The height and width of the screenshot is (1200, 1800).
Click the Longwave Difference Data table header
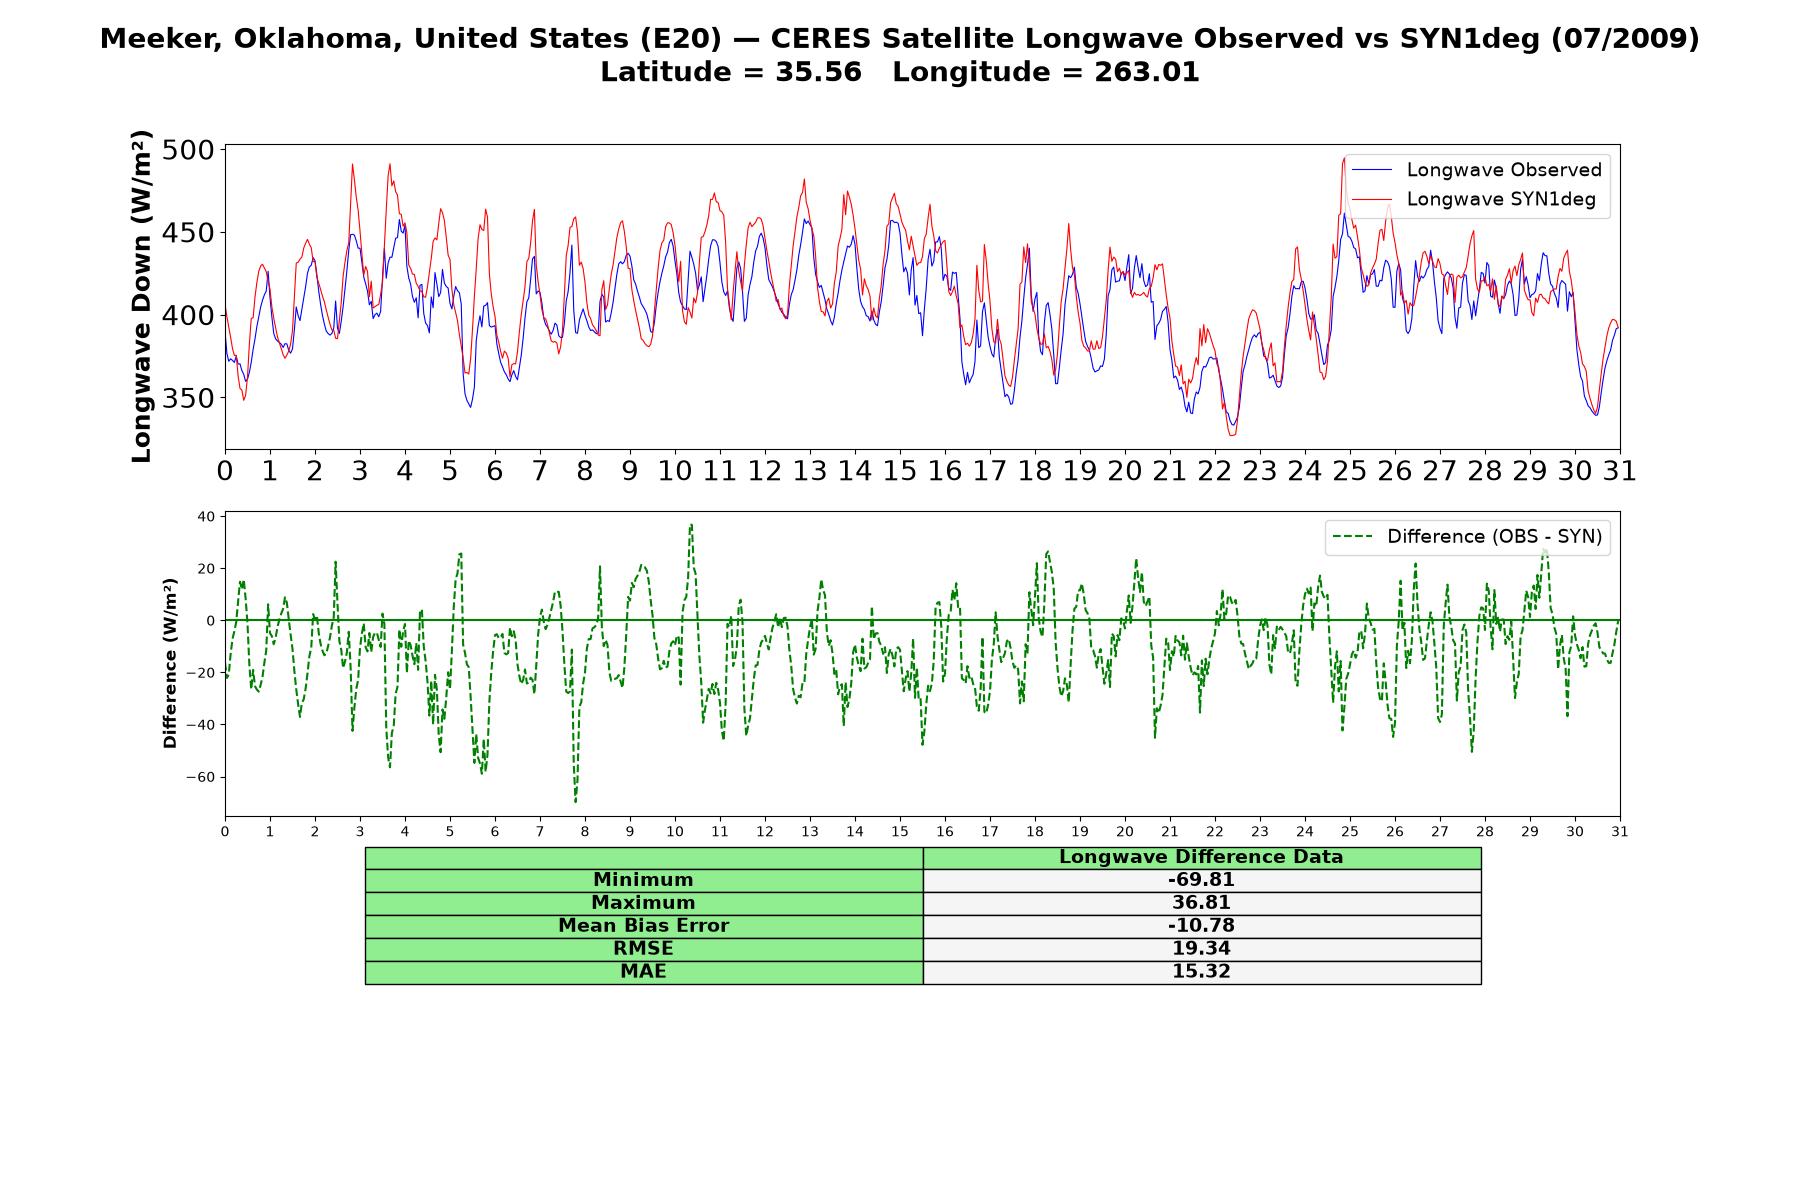[x=1201, y=857]
